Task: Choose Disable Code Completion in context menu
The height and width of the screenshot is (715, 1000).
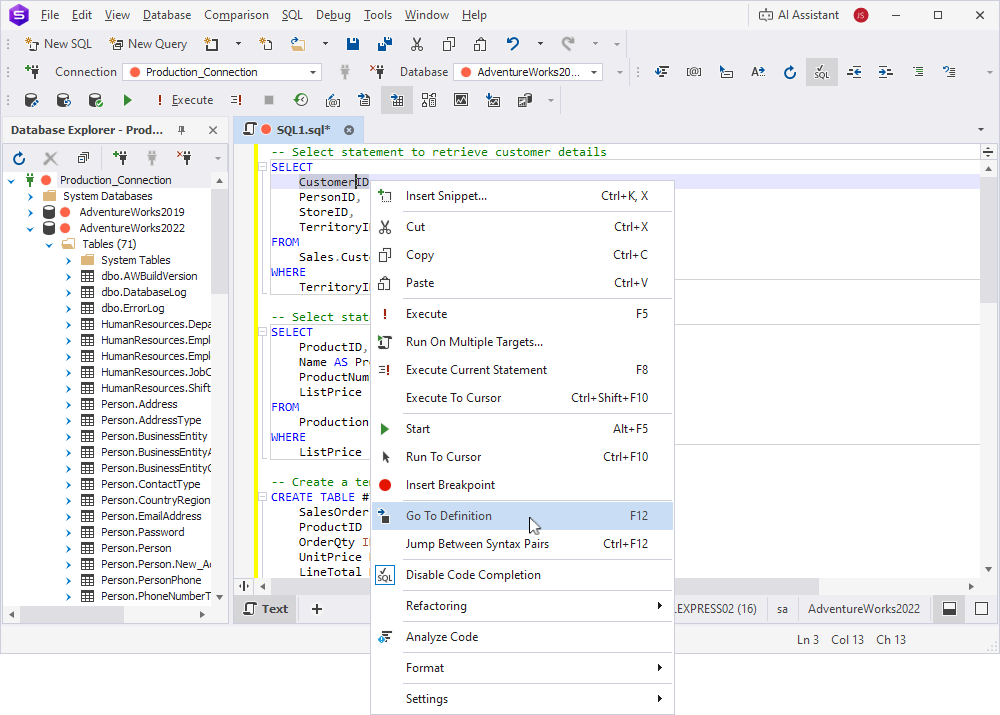Action: click(x=473, y=575)
